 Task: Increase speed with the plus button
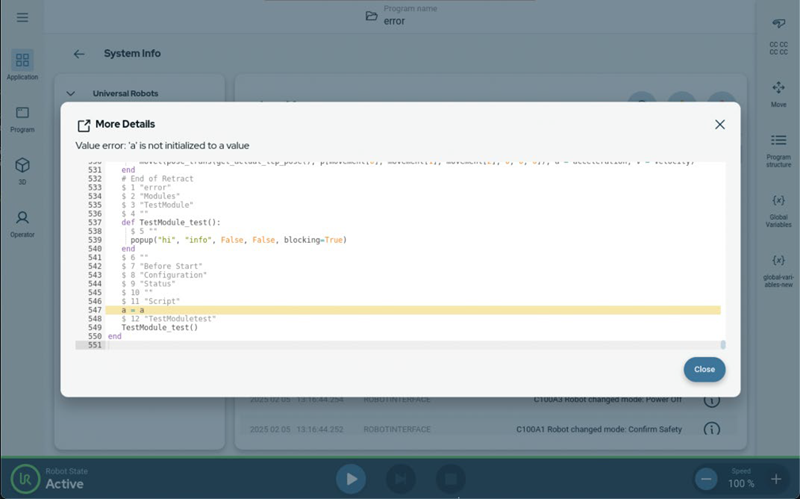coord(776,479)
